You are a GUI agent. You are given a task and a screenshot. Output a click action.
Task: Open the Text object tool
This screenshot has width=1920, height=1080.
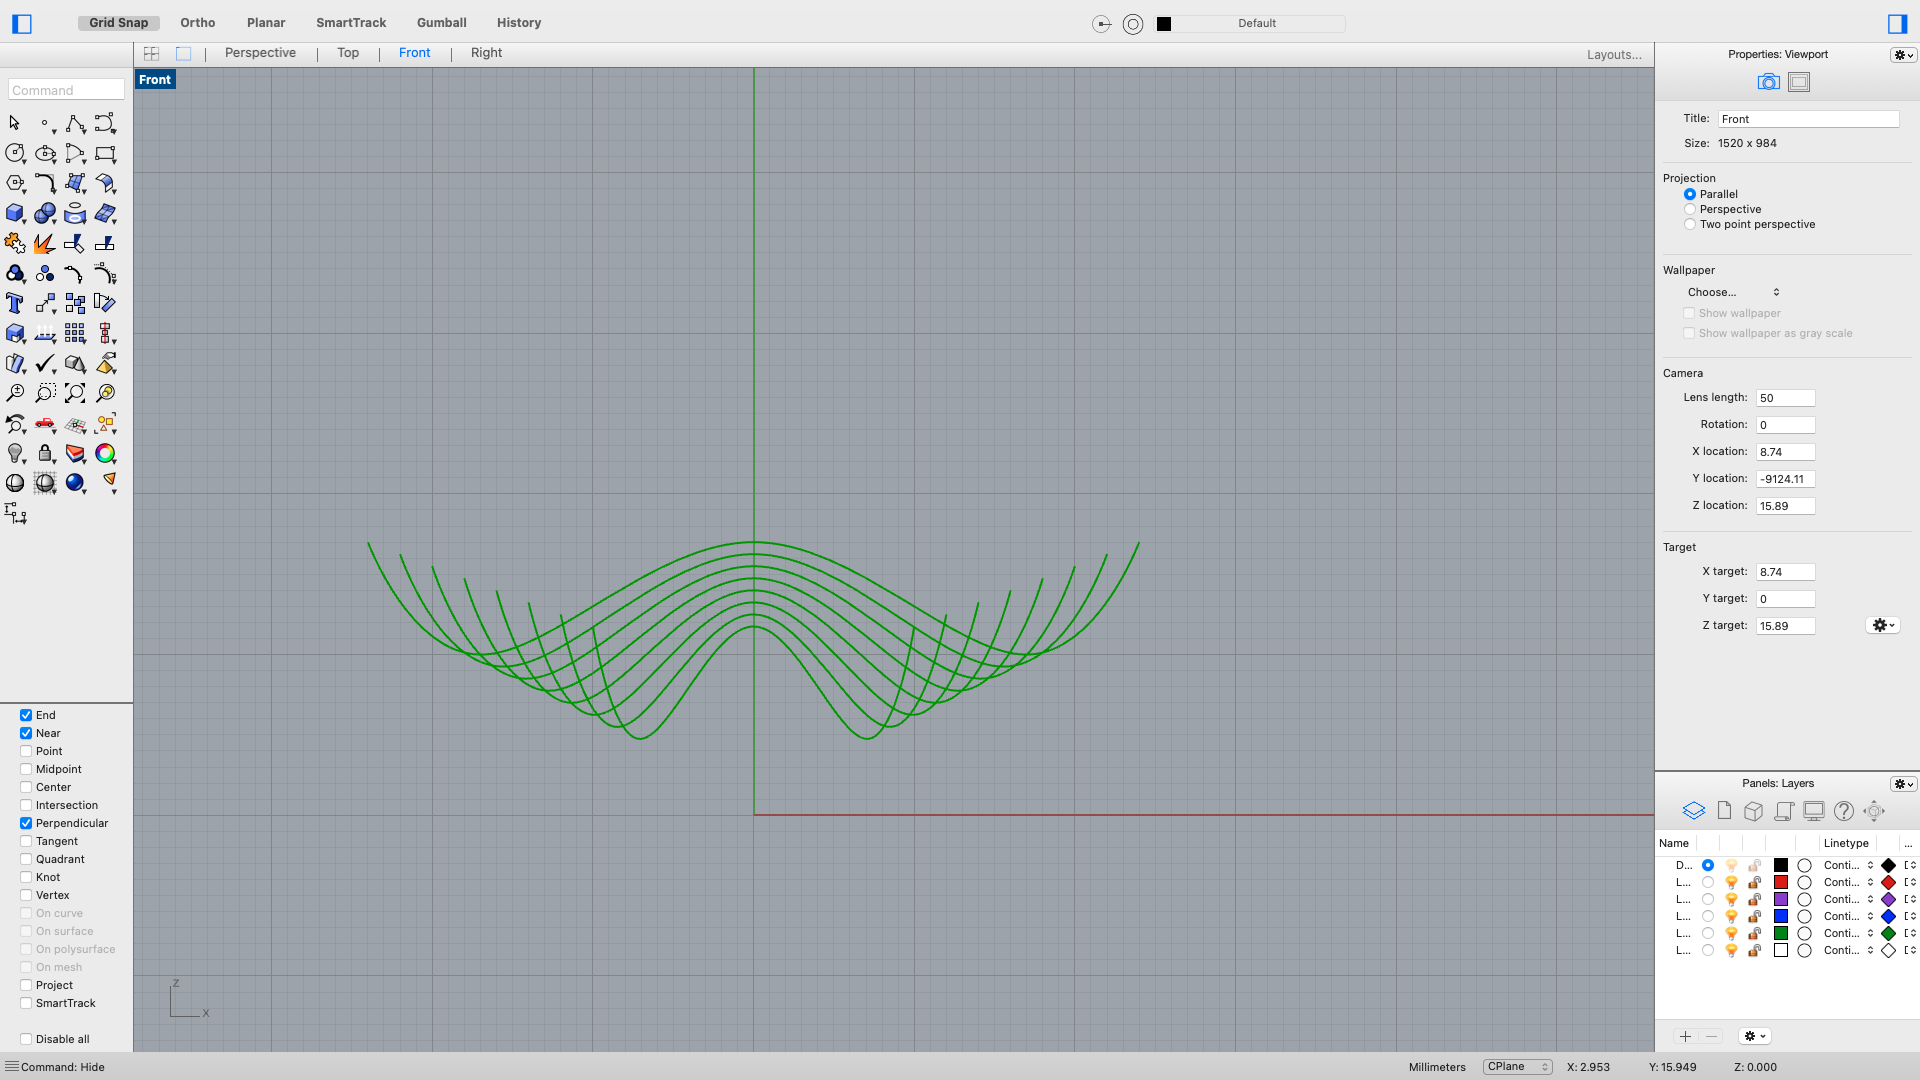15,303
